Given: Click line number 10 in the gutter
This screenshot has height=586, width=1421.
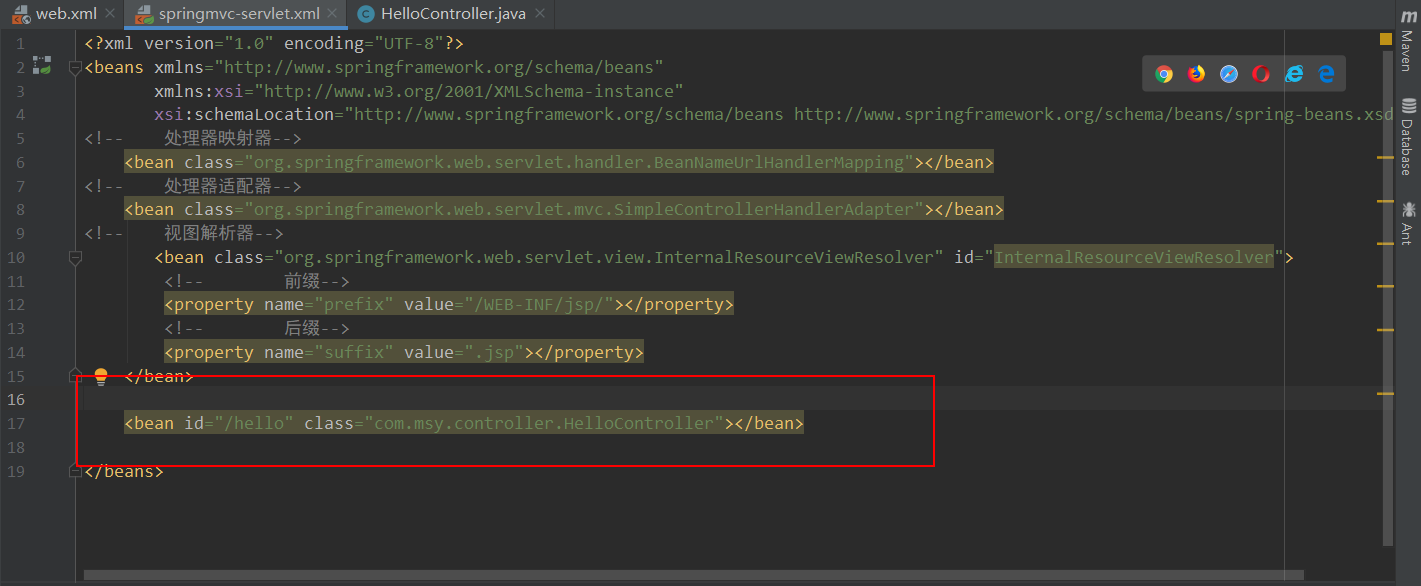Looking at the screenshot, I should 15,257.
